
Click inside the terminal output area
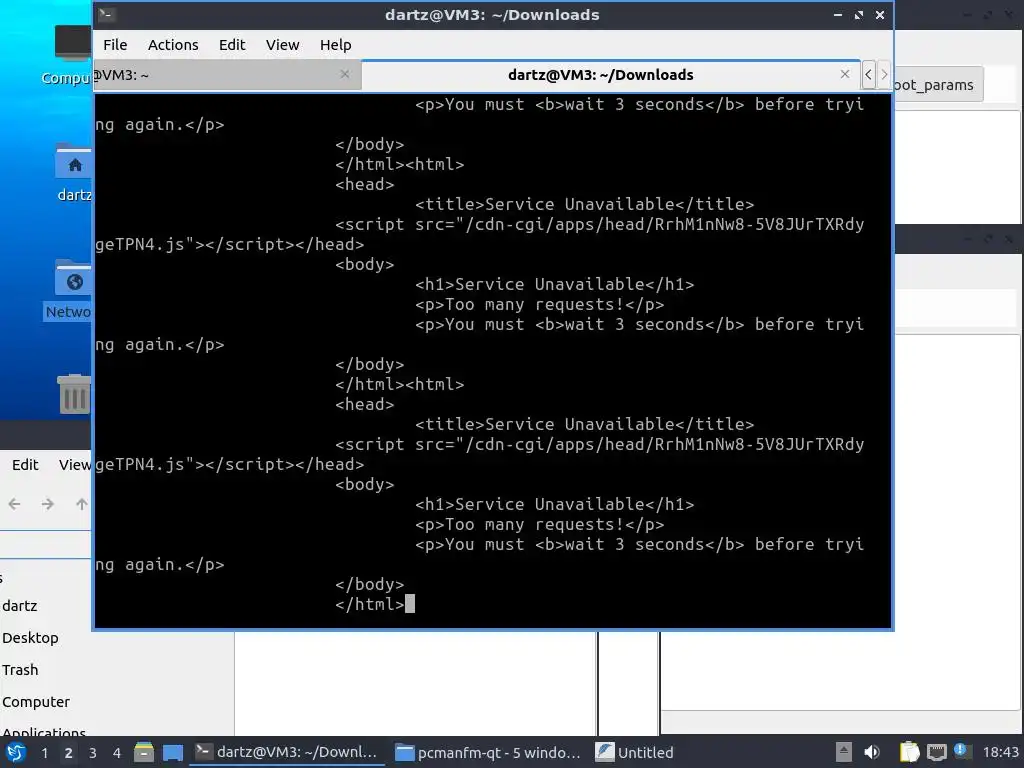[493, 360]
